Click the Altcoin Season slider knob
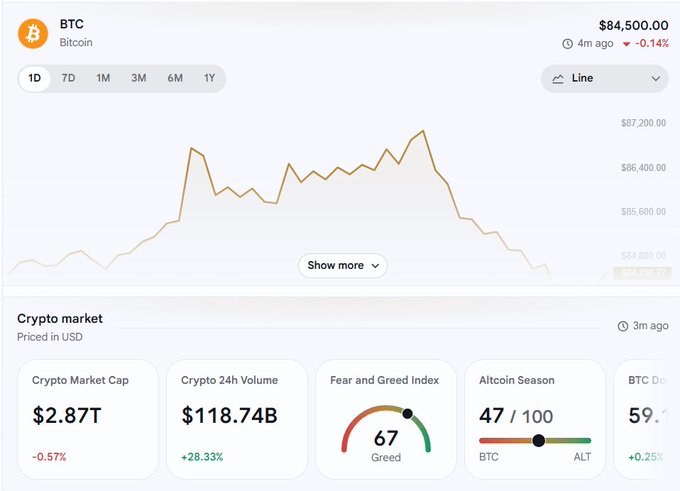 [x=539, y=441]
